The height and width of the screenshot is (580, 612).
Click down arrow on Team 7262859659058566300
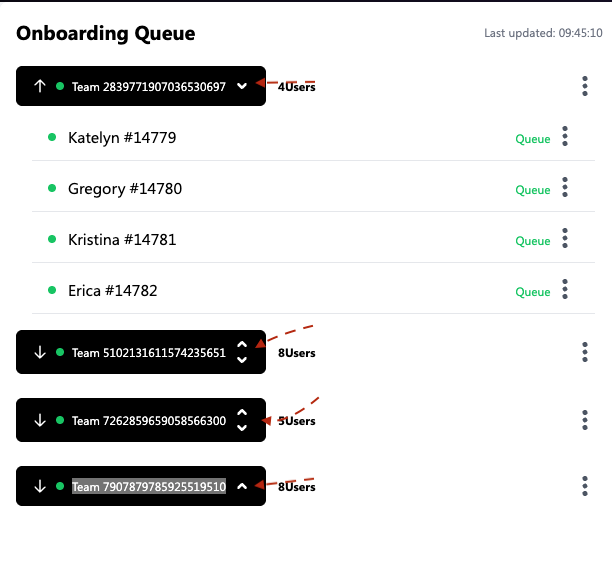coord(40,420)
